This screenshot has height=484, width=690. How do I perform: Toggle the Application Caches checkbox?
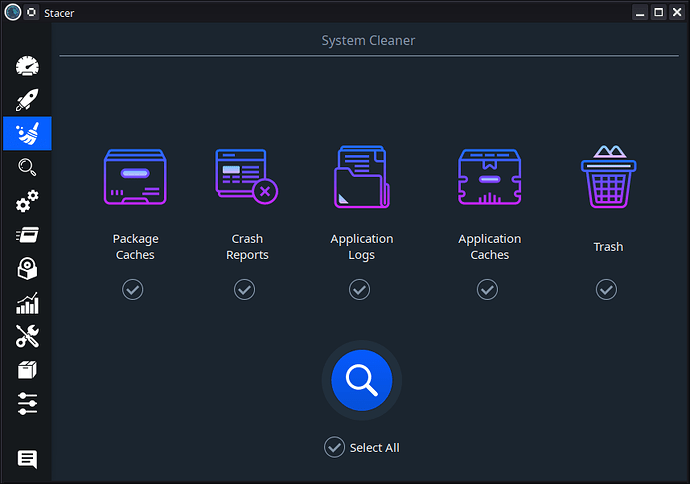pyautogui.click(x=487, y=290)
